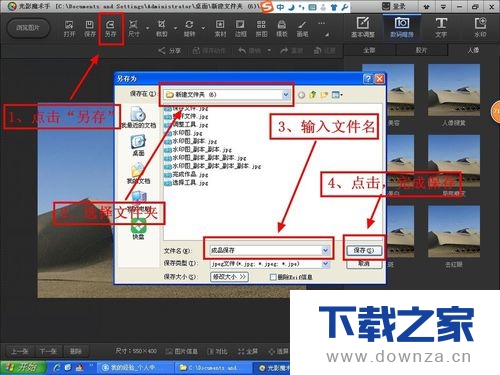The height and width of the screenshot is (375, 500).
Task: Expand the 修改大小 >> options
Action: tap(229, 277)
